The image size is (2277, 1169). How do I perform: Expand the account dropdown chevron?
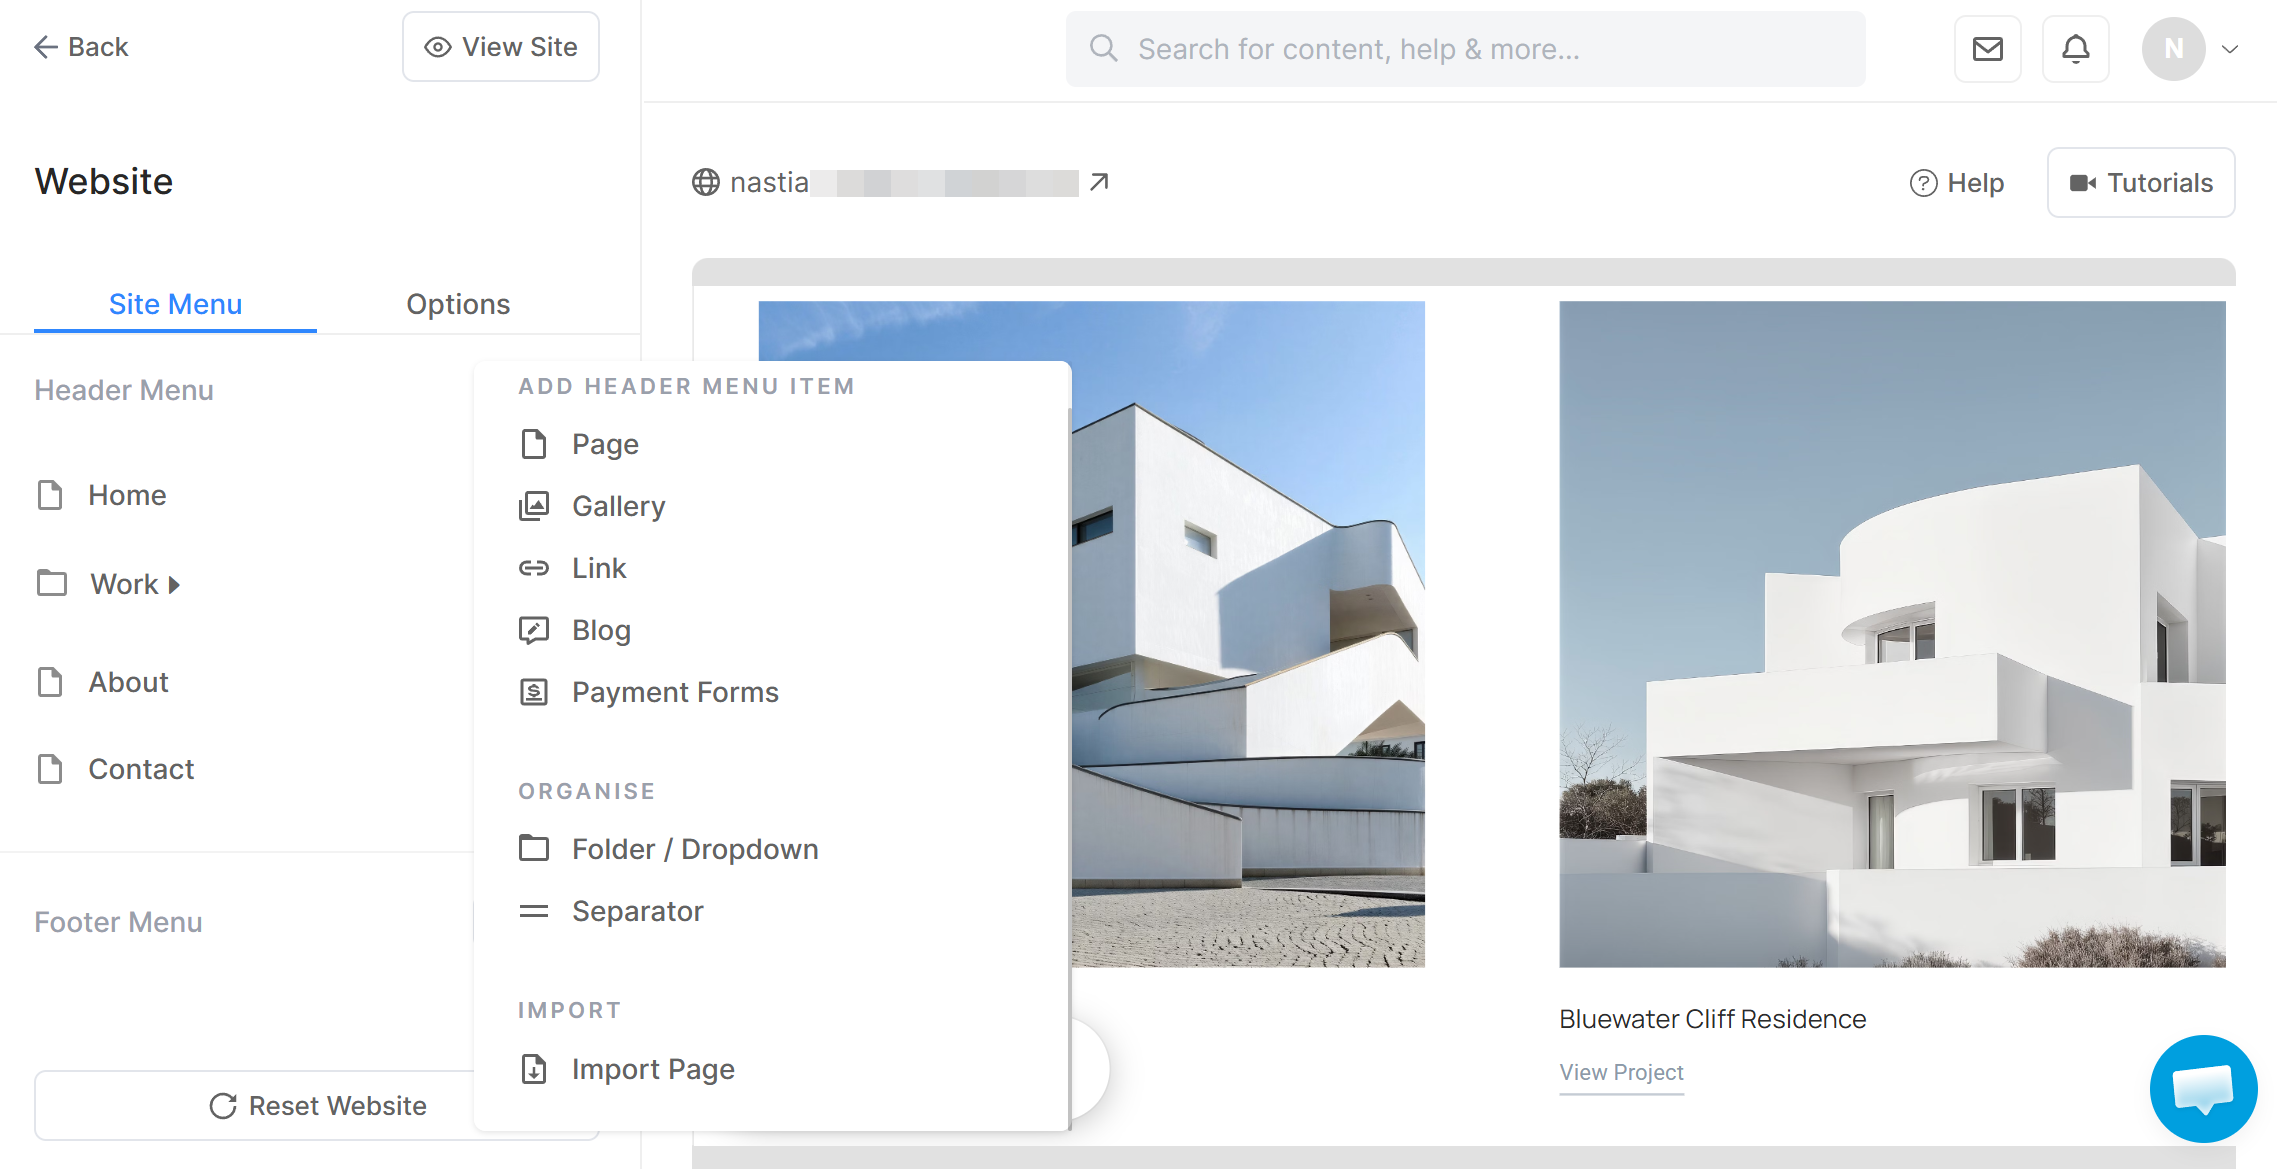[x=2229, y=48]
